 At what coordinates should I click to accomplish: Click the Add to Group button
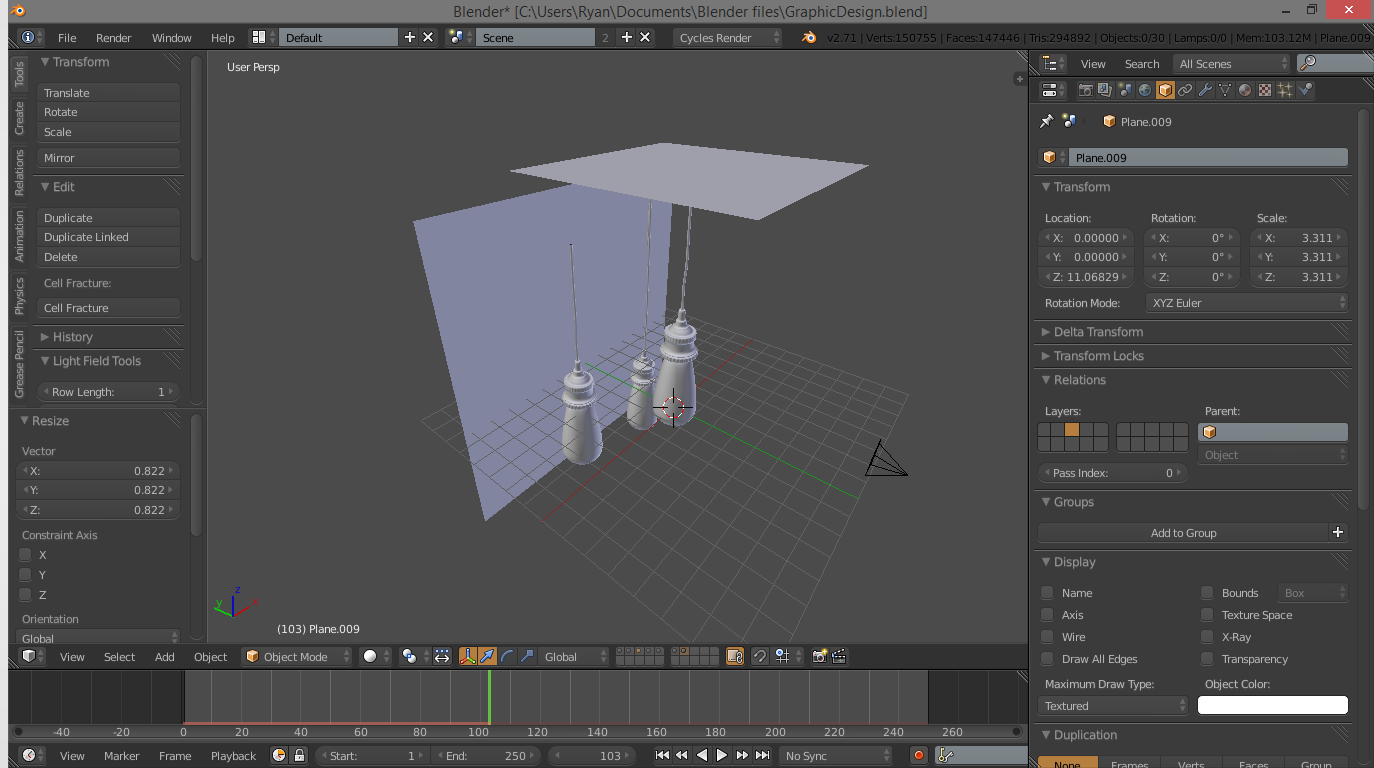(x=1183, y=532)
